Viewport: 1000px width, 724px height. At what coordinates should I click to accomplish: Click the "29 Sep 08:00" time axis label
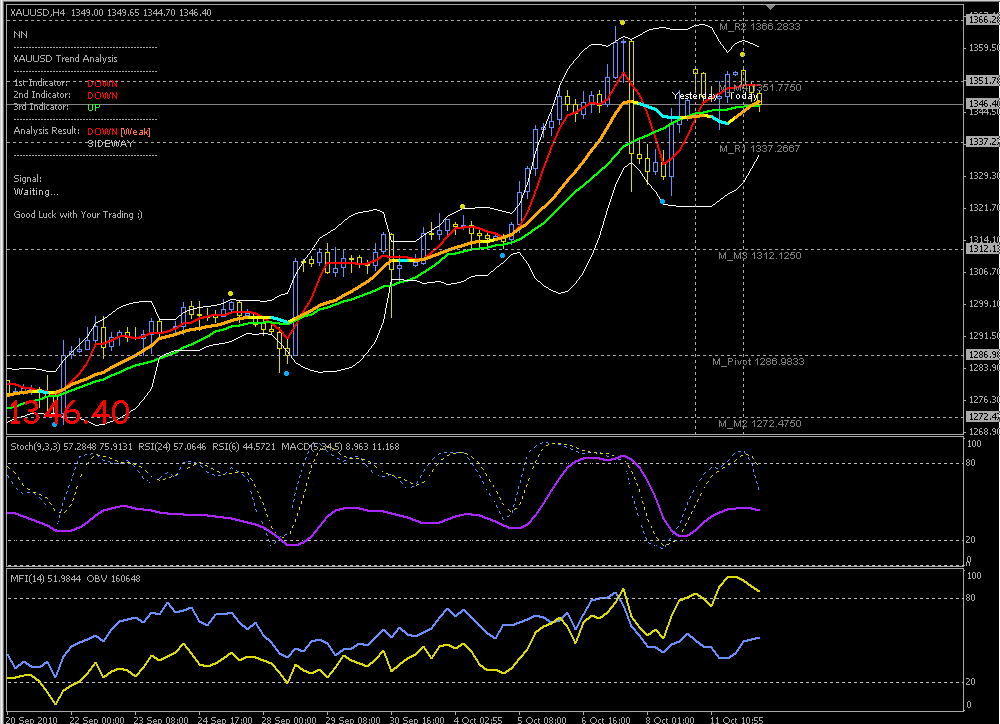click(353, 720)
